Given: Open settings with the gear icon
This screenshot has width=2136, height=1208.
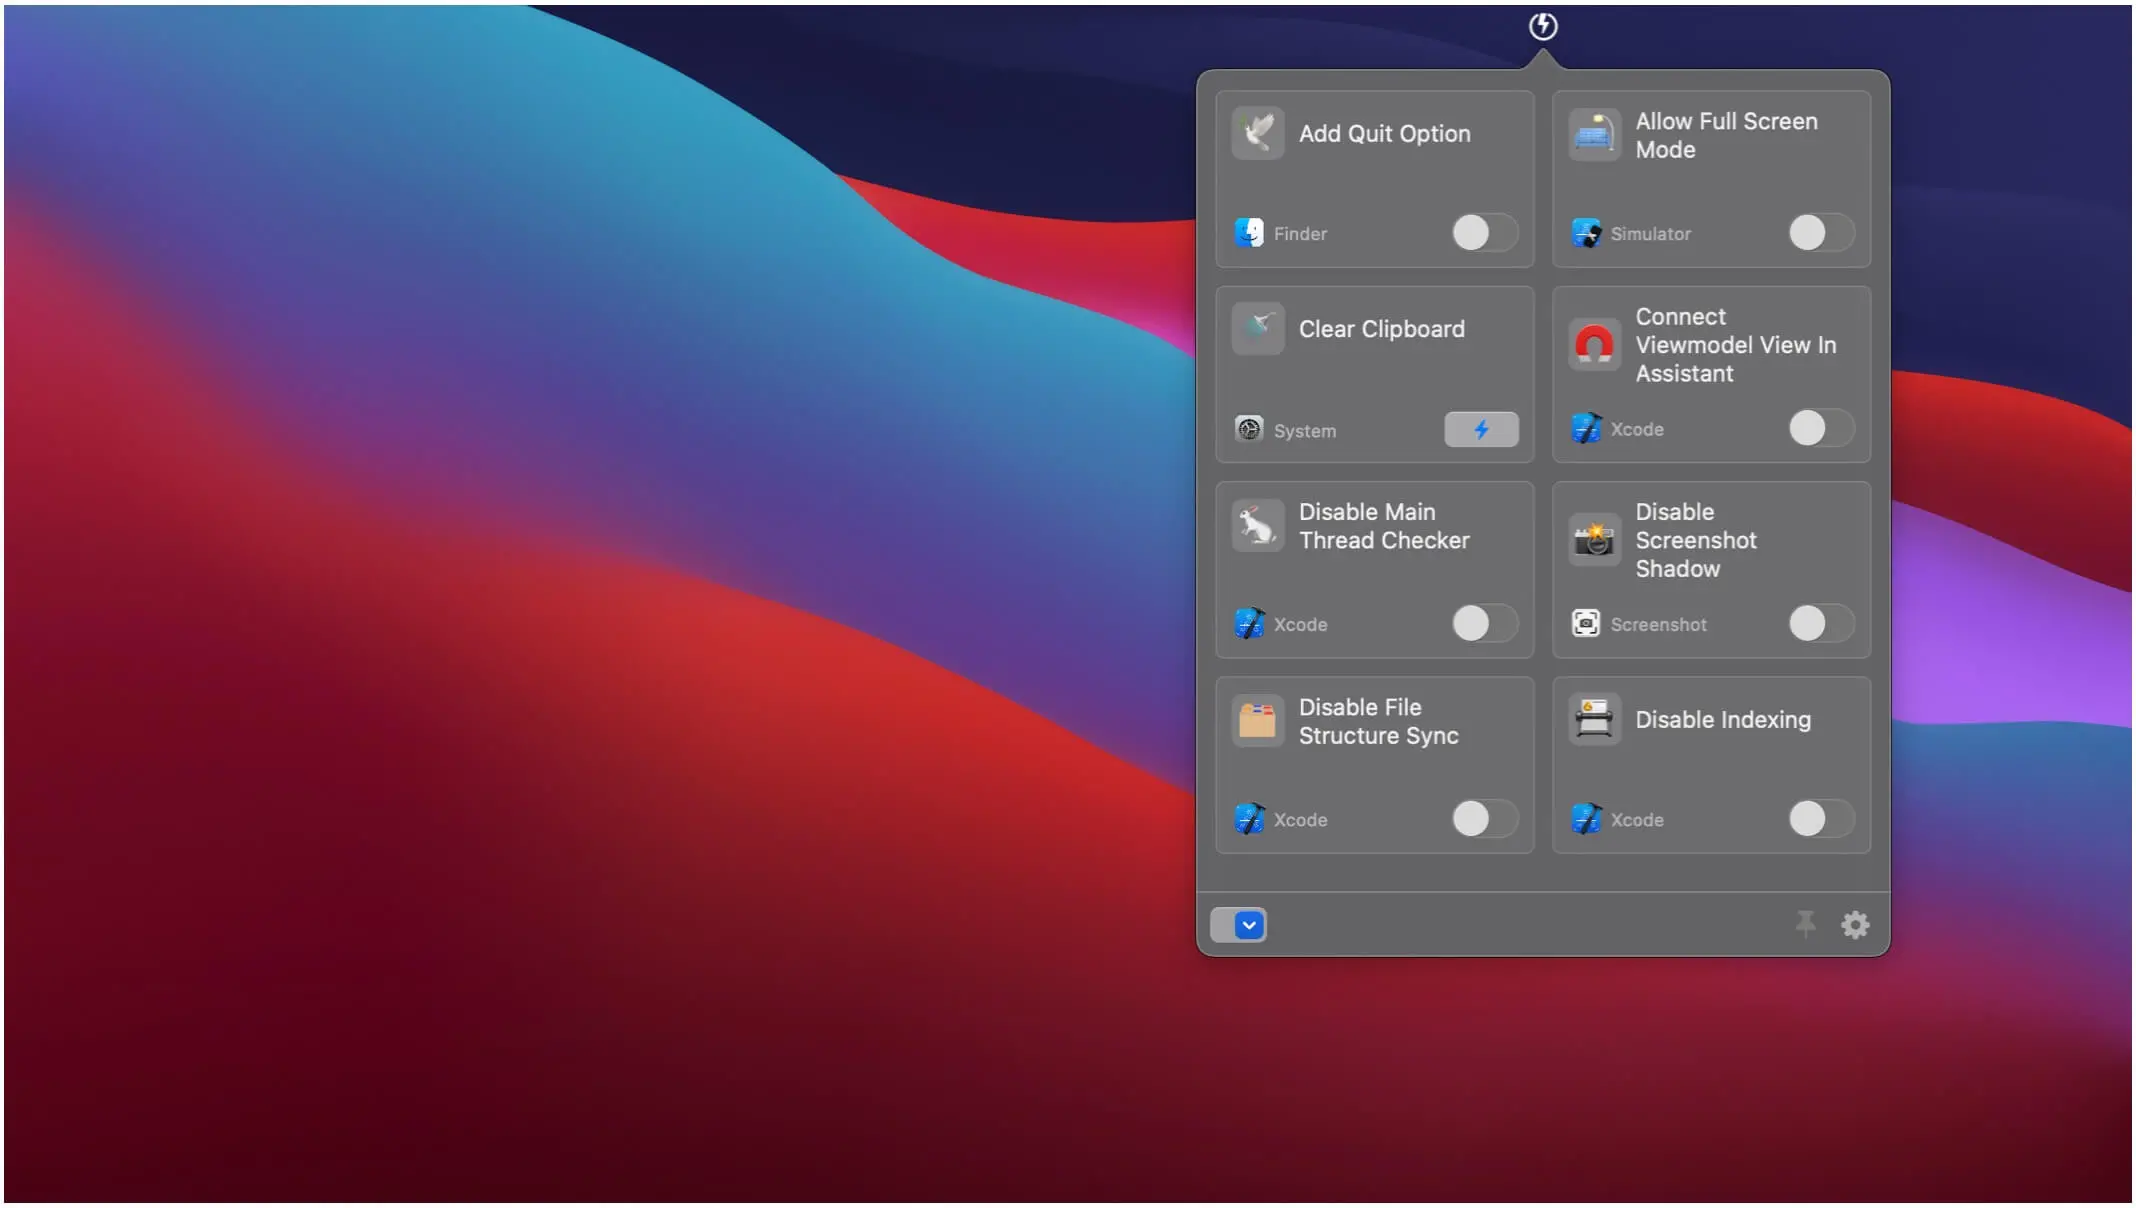Looking at the screenshot, I should [x=1855, y=925].
